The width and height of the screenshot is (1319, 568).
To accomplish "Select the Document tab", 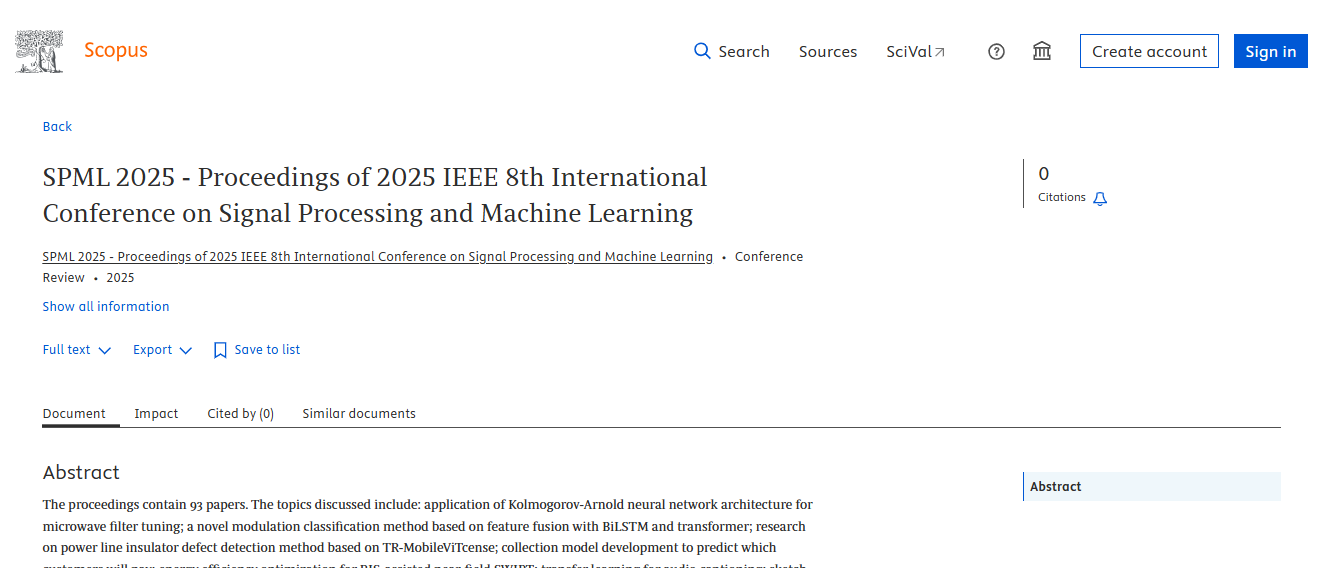I will point(74,413).
